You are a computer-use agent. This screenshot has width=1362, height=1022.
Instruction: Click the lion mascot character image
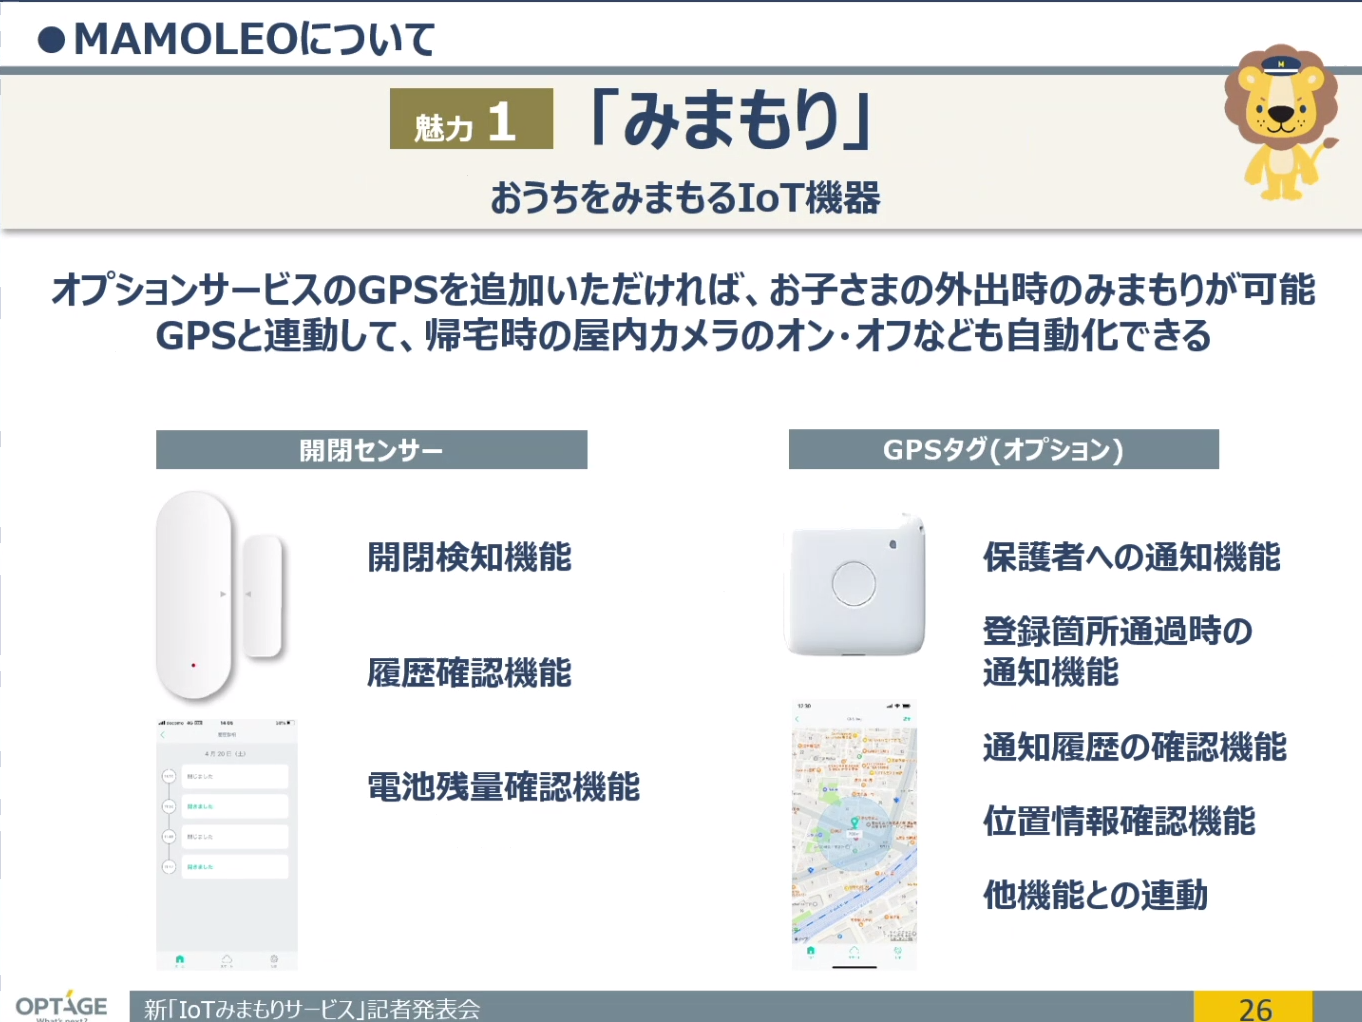point(1281,121)
